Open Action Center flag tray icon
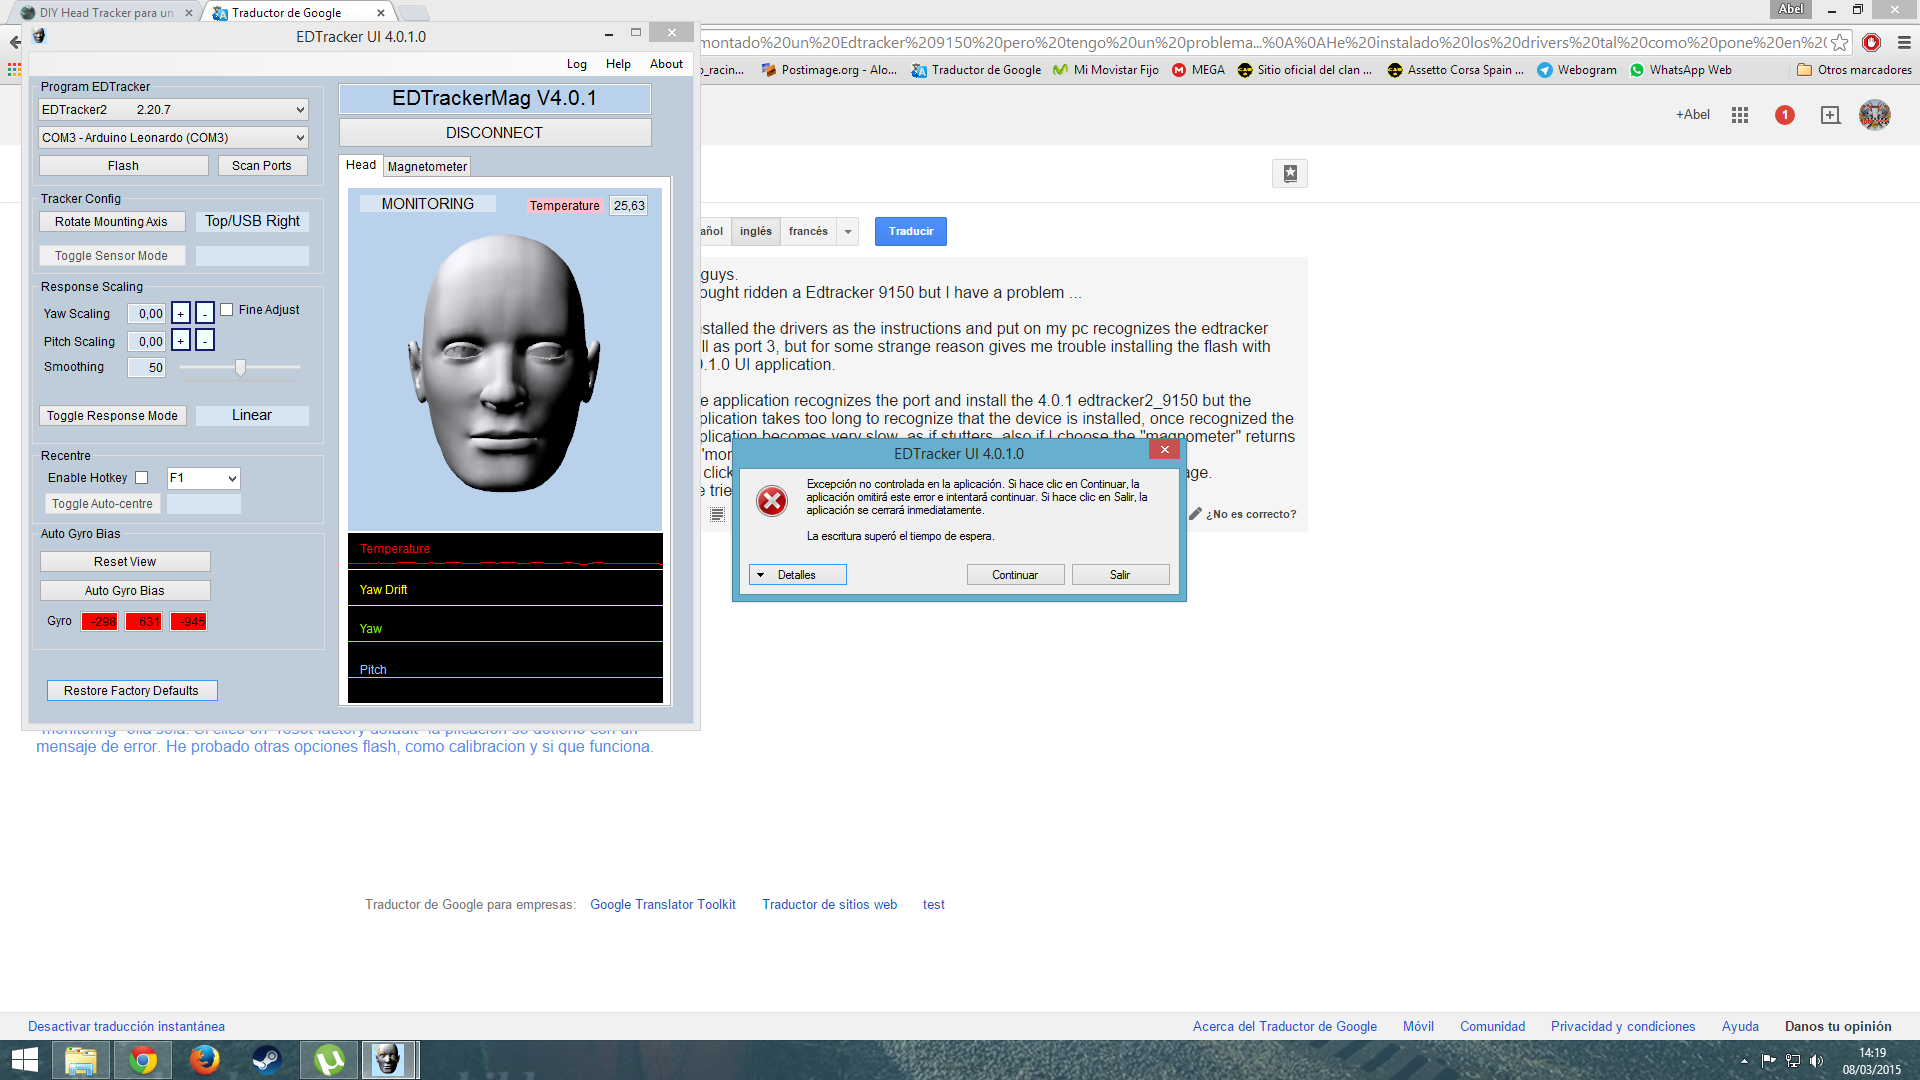The height and width of the screenshot is (1080, 1920). click(1768, 1061)
